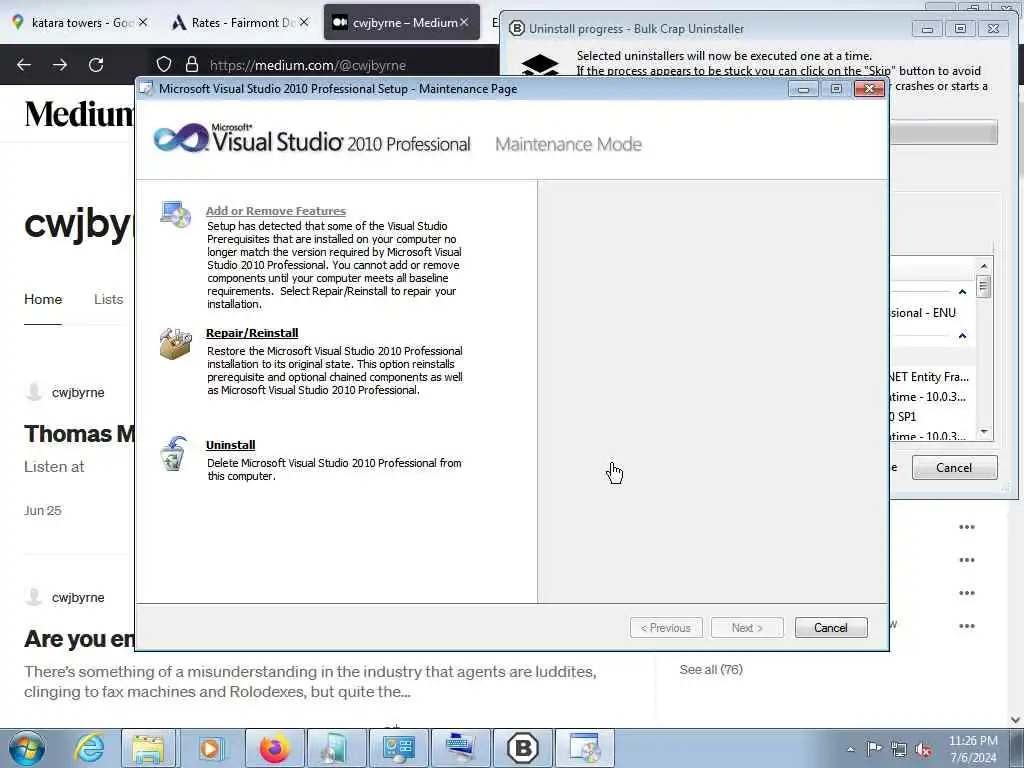Viewport: 1024px width, 768px height.
Task: Open the Bulk Crap Uninstaller taskbar icon
Action: click(523, 748)
